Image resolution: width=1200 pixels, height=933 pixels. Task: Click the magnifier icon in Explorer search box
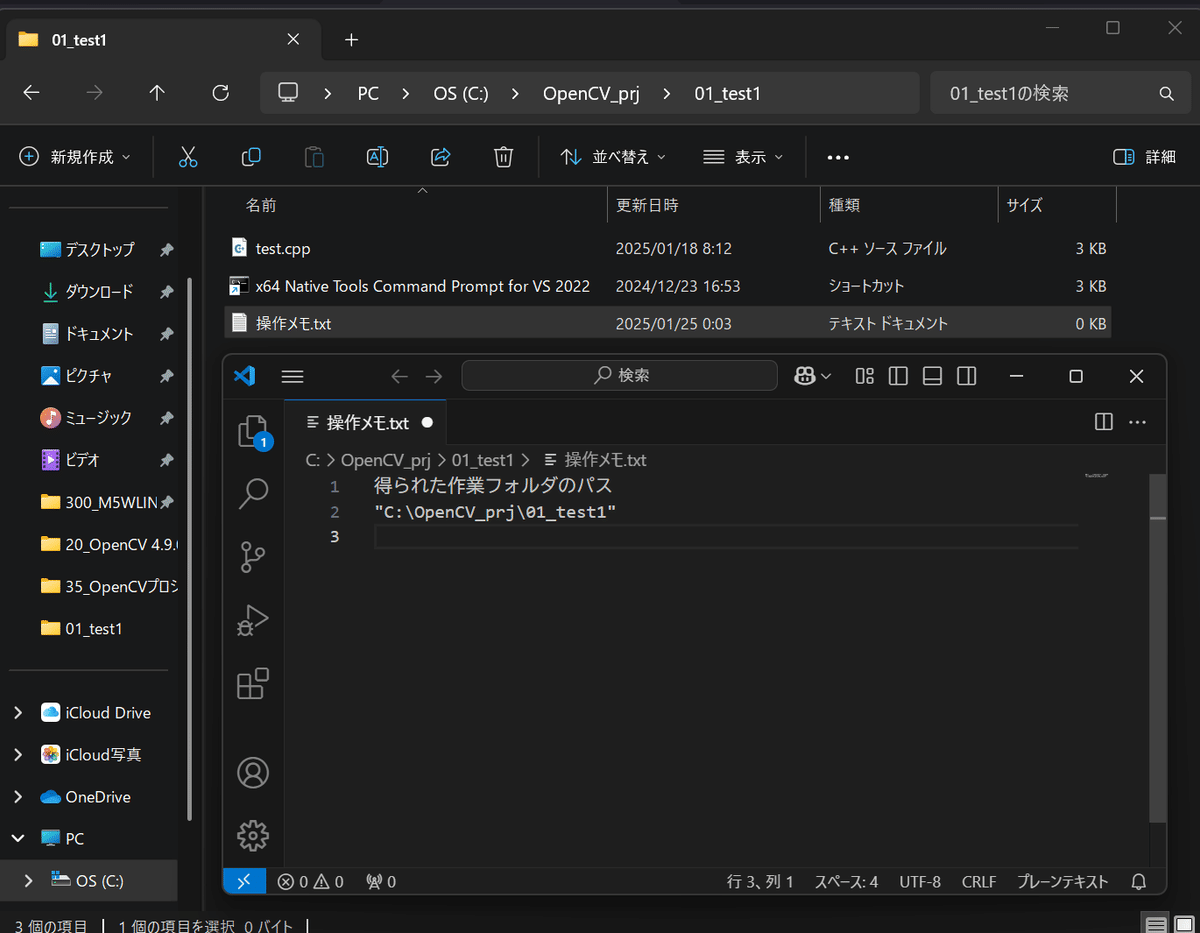coord(1166,94)
